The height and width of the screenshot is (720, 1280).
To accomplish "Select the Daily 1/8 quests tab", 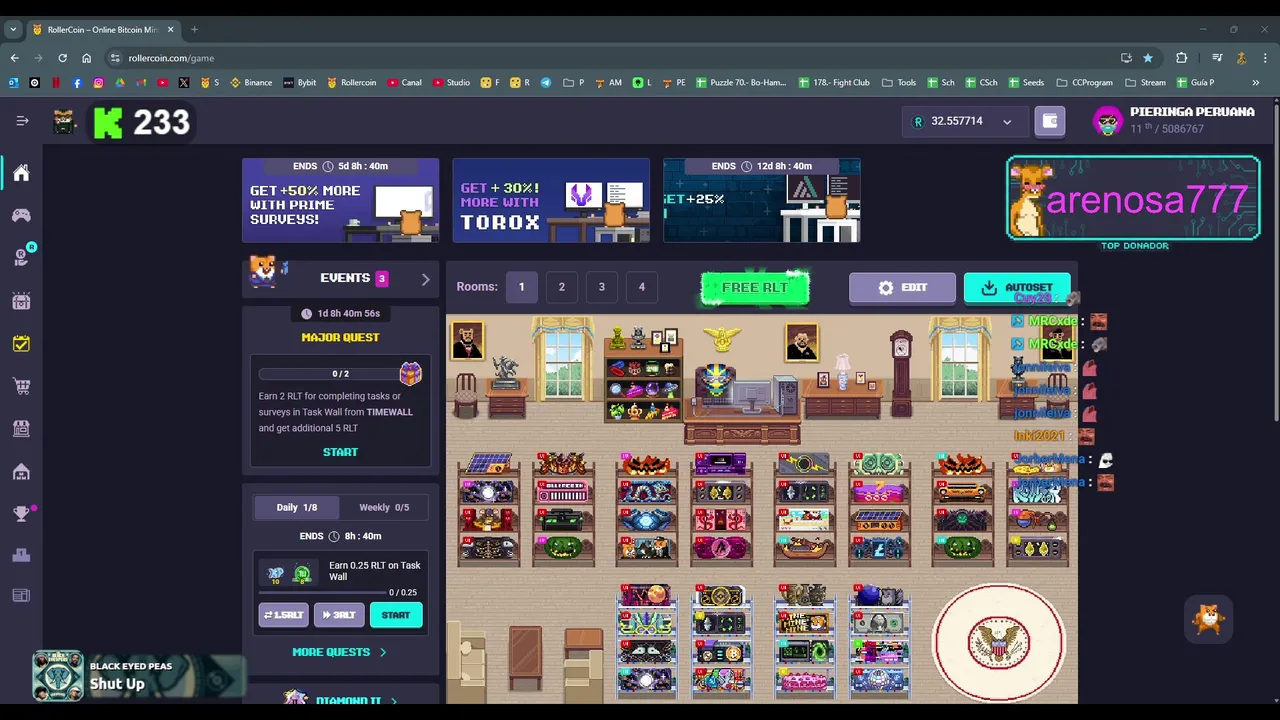I will coord(296,507).
